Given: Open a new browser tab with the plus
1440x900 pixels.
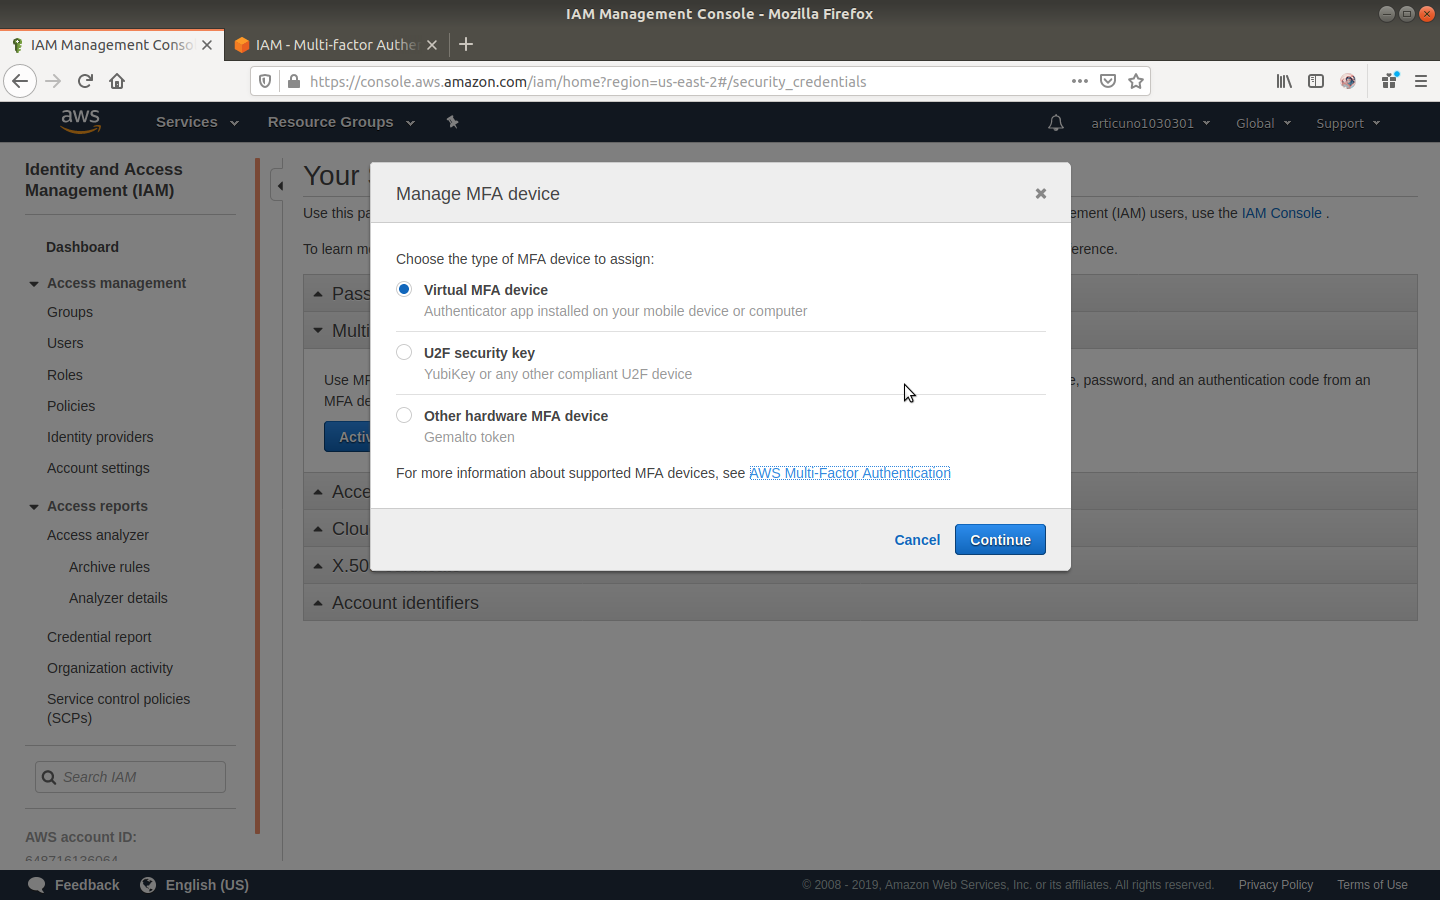Looking at the screenshot, I should pos(466,44).
